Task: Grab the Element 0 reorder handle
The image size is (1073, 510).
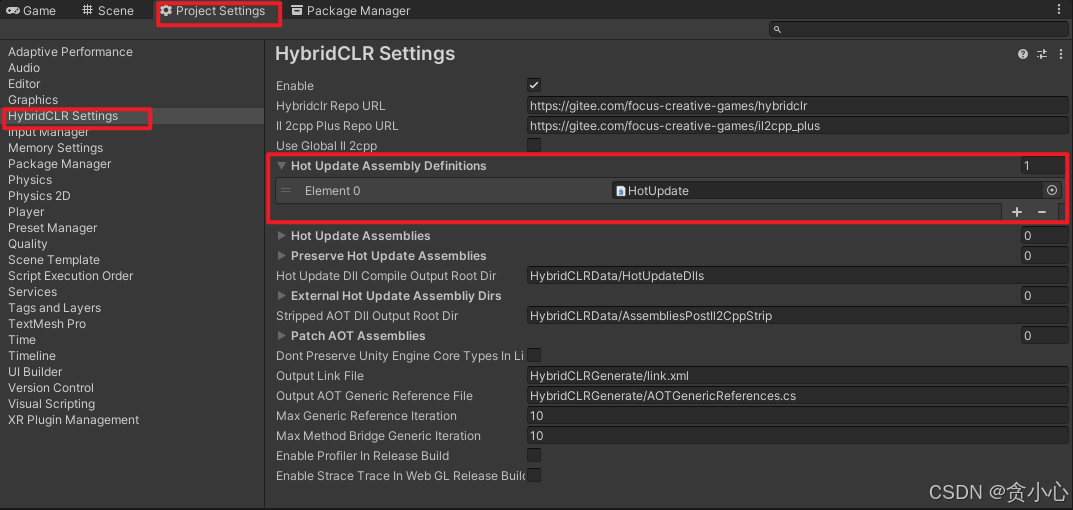Action: [286, 191]
